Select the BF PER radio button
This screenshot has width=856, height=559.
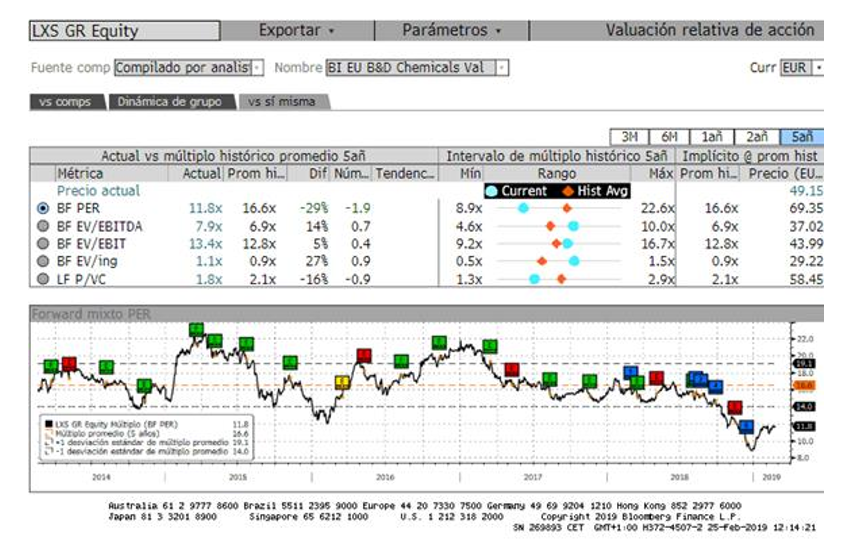click(43, 208)
